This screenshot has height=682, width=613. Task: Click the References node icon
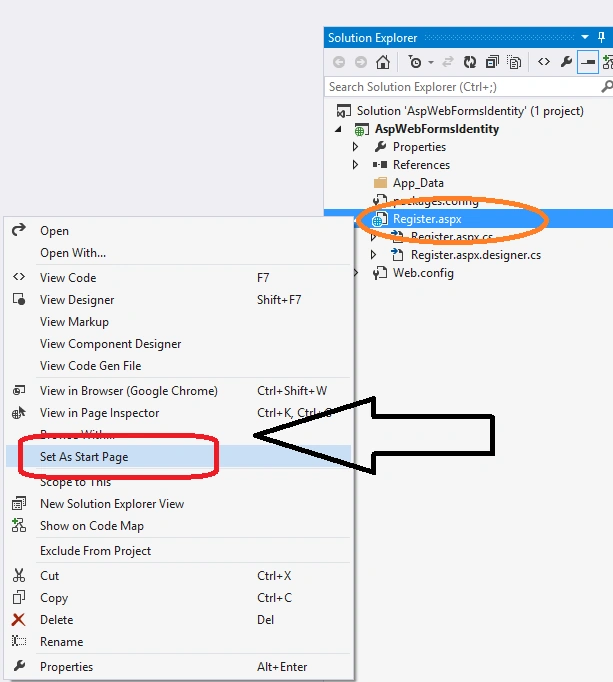coord(380,165)
